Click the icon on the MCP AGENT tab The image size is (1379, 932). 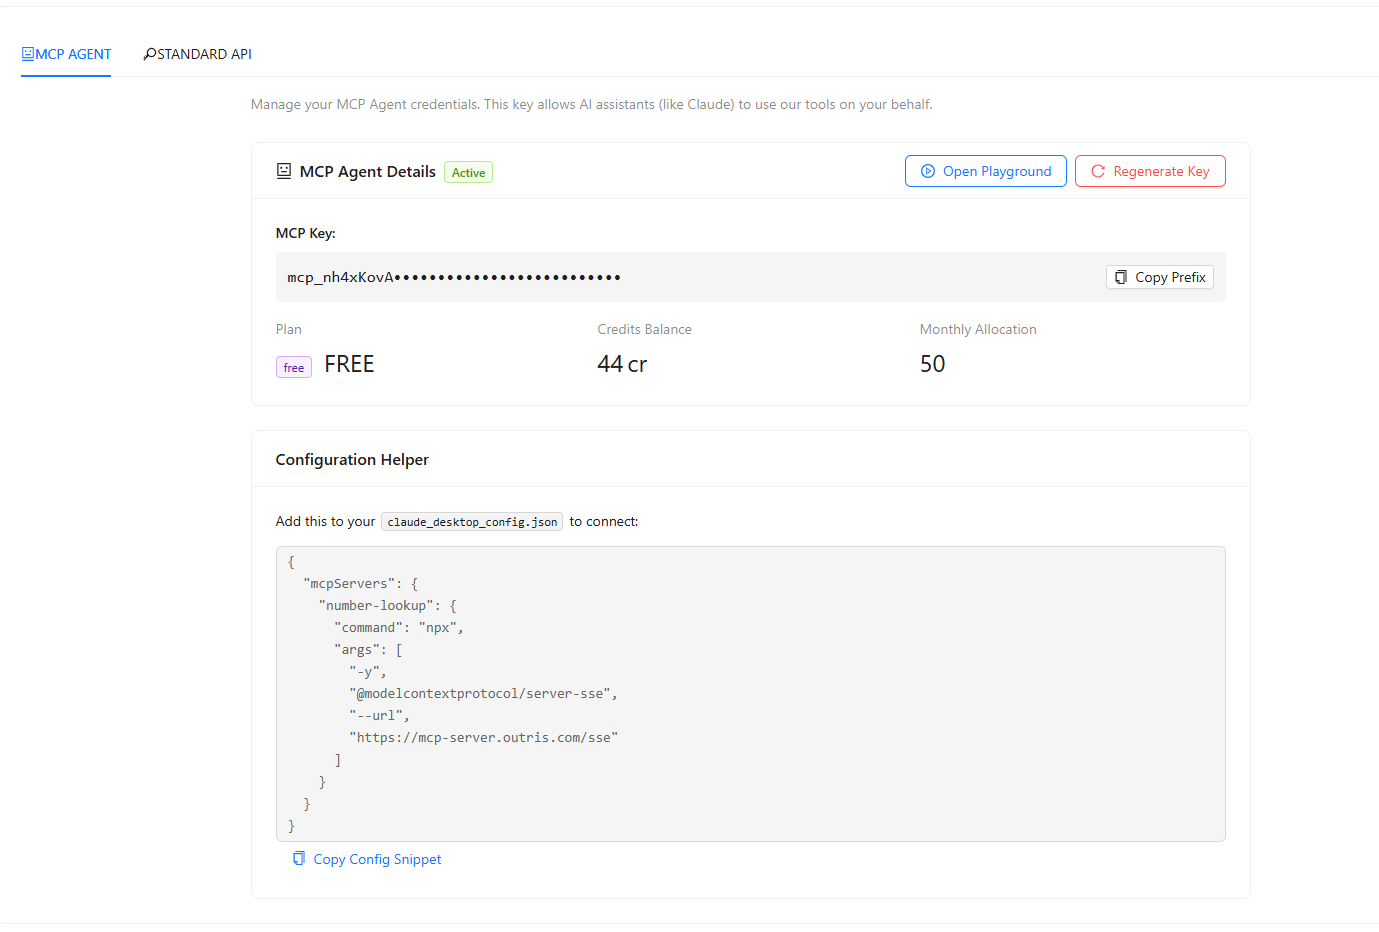28,53
